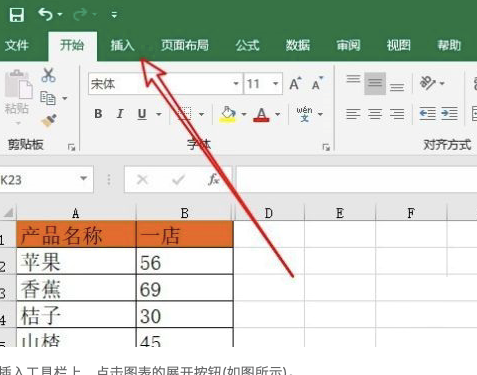477x375 pixels.
Task: Toggle Italic formatting
Action: coord(120,114)
